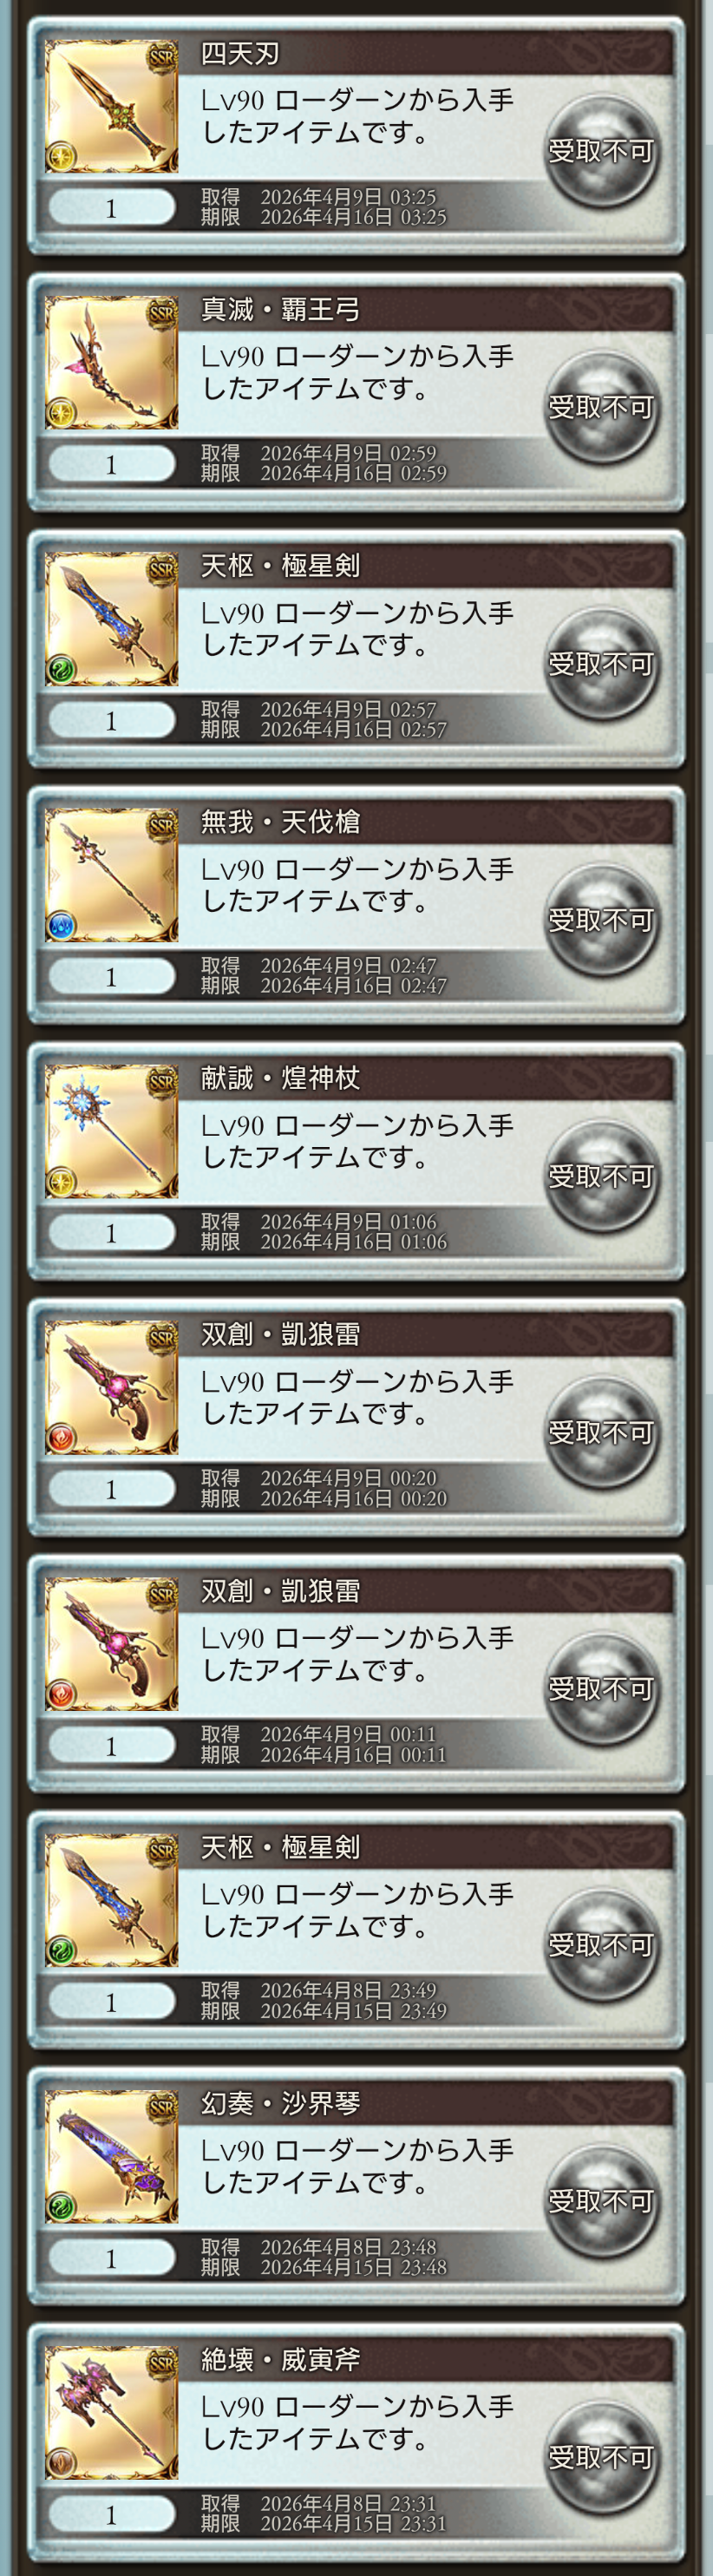Click 受取不可 button for 真滅・覇王弓
This screenshot has width=713, height=2576.
coord(601,407)
